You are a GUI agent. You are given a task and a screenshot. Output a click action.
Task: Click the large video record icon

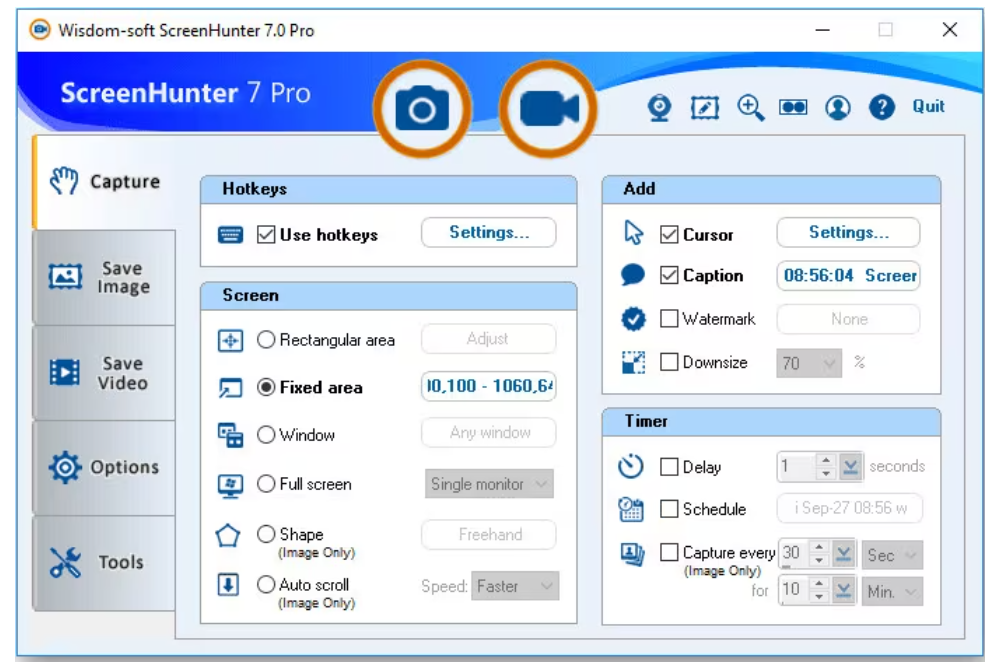point(548,109)
